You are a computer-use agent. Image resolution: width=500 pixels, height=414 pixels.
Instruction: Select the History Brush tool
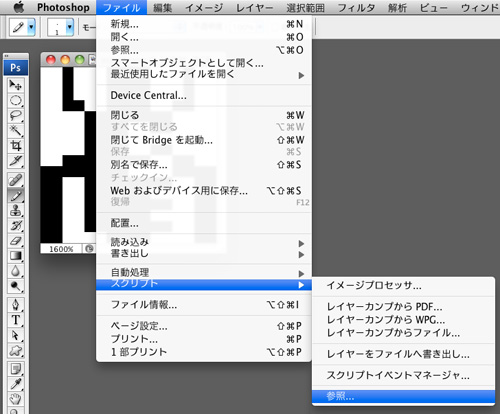pyautogui.click(x=16, y=226)
